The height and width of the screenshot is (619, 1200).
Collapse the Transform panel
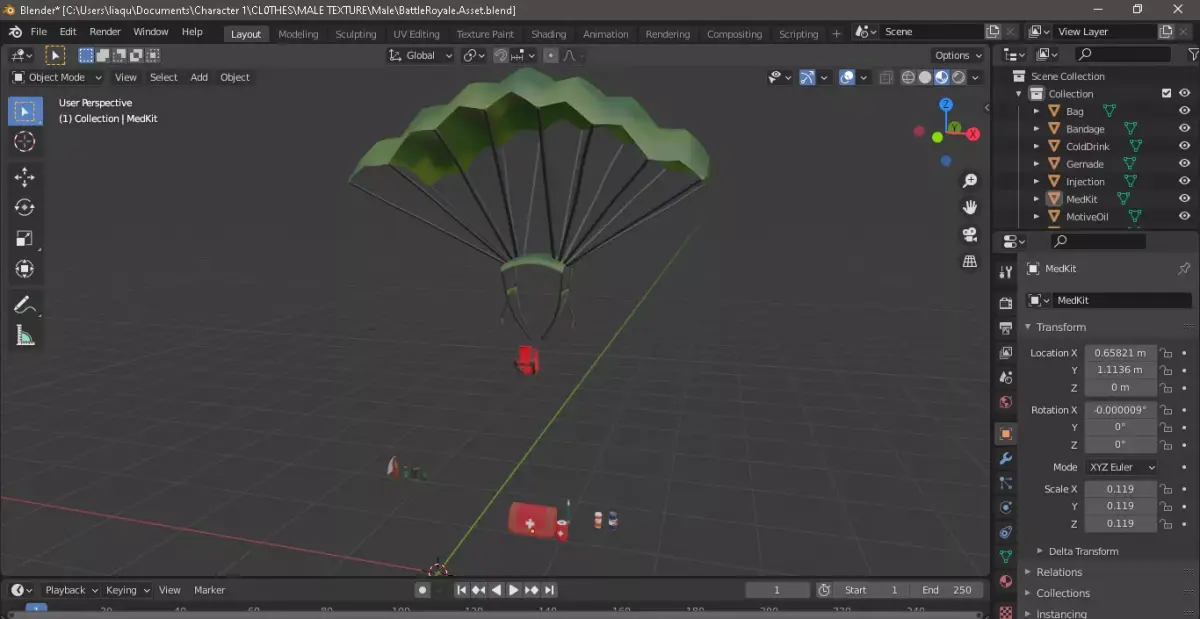tap(1028, 327)
